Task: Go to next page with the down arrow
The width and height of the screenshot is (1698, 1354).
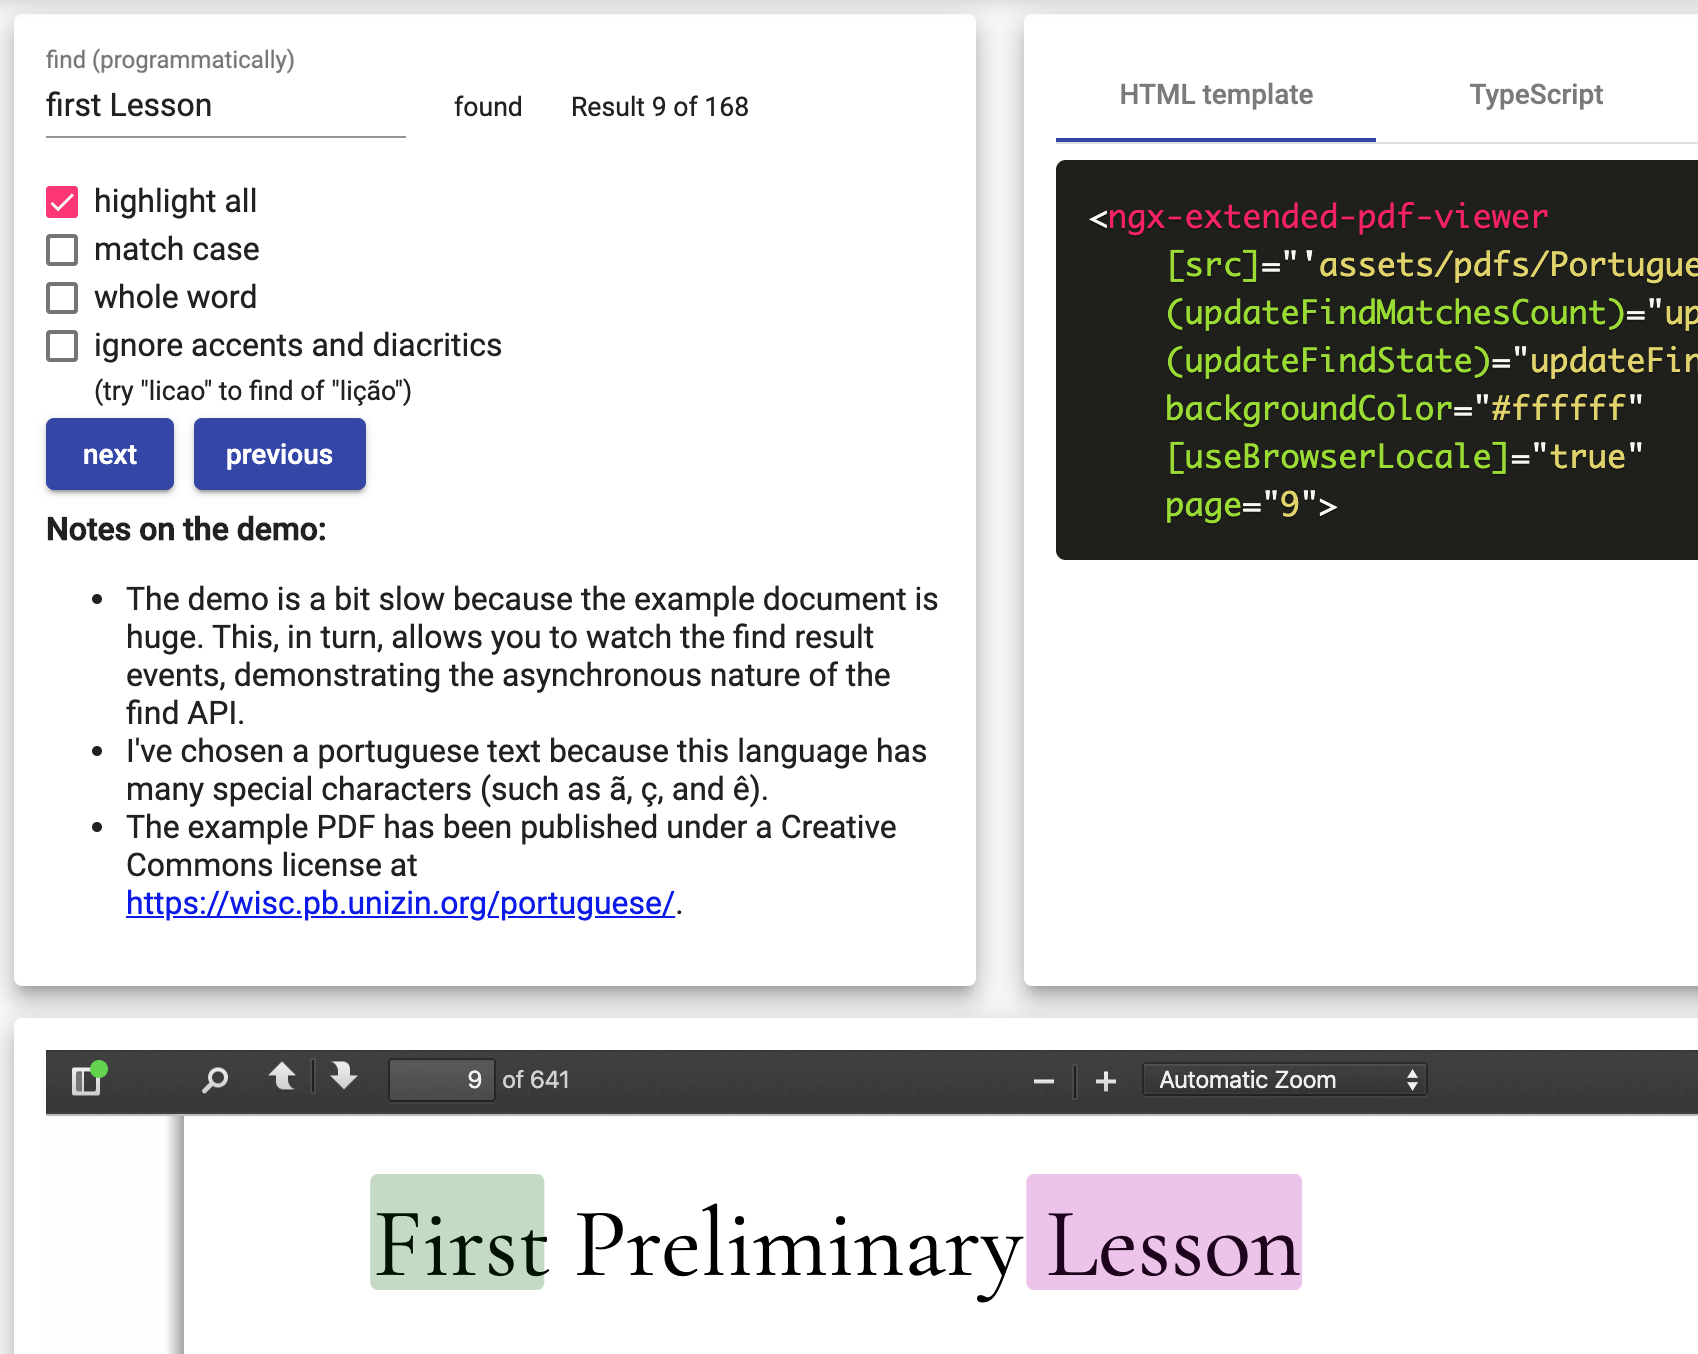Action: [x=342, y=1080]
